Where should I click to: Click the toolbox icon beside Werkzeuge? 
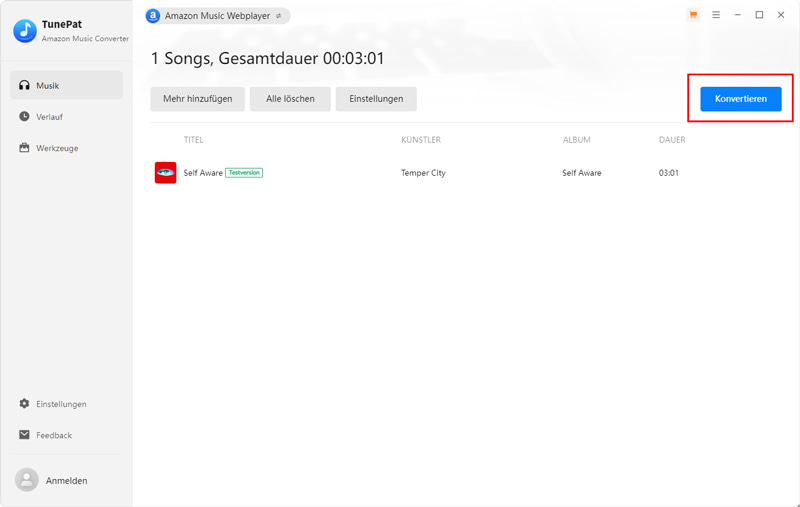pos(24,148)
